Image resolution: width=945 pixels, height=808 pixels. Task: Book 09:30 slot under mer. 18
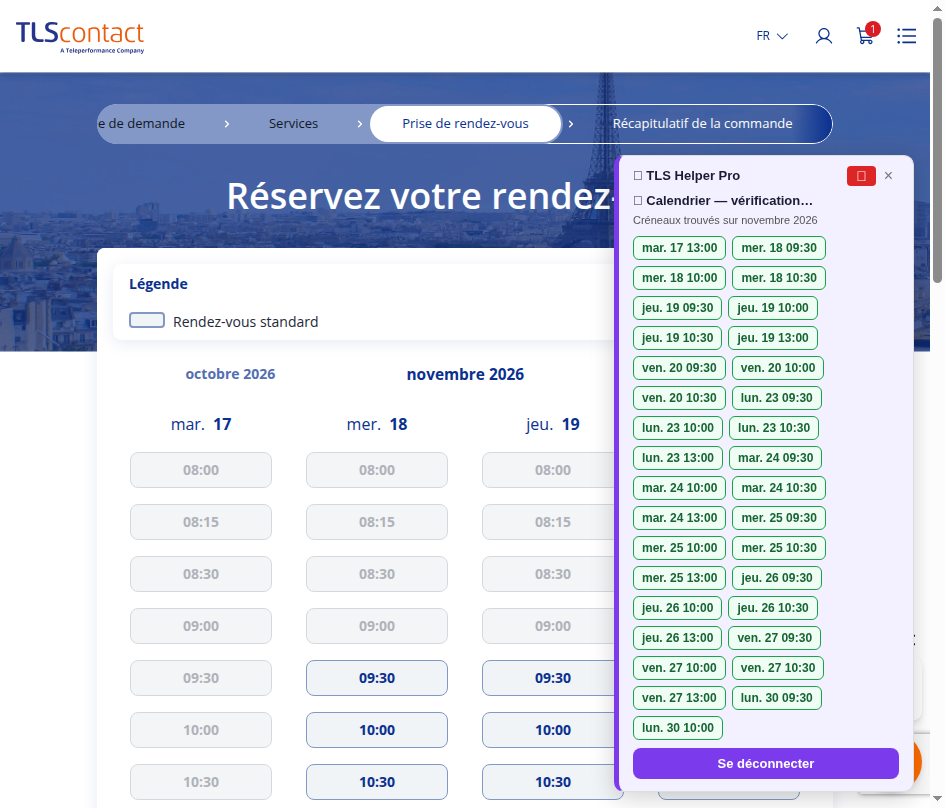(377, 678)
